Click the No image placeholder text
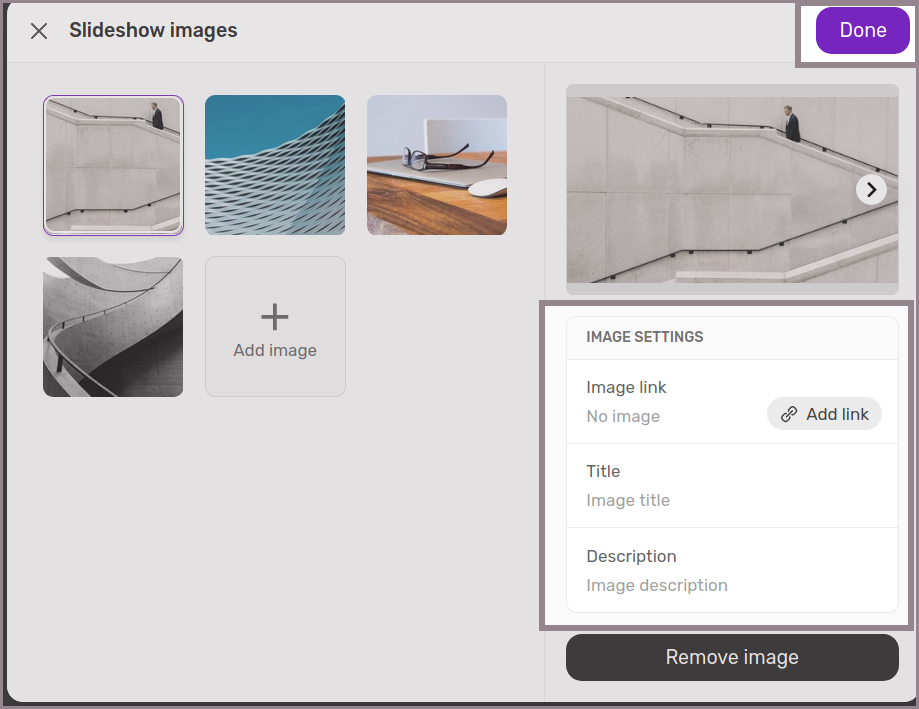Viewport: 919px width, 709px height. (623, 416)
